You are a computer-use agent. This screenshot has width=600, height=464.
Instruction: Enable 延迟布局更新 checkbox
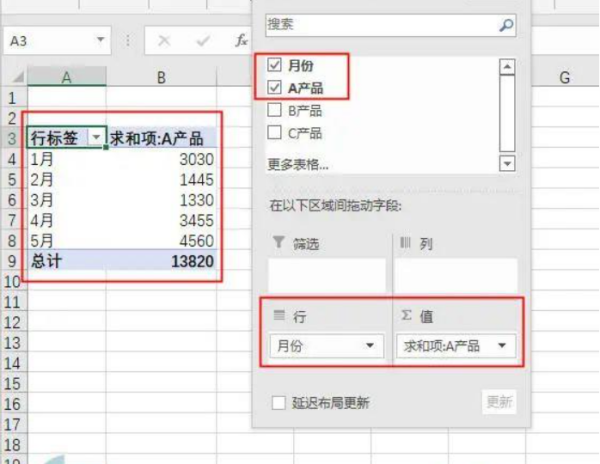[279, 402]
